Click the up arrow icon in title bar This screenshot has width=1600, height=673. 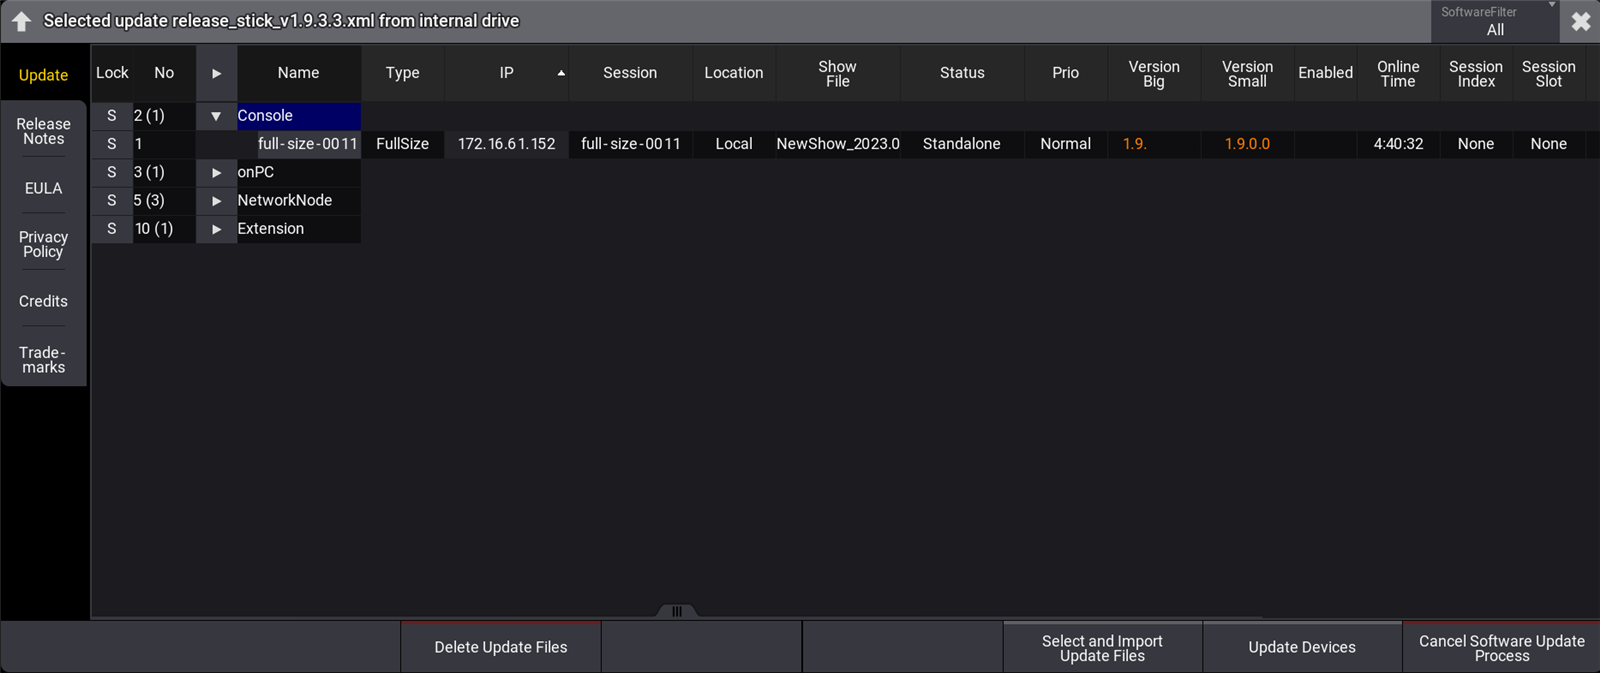[x=21, y=21]
